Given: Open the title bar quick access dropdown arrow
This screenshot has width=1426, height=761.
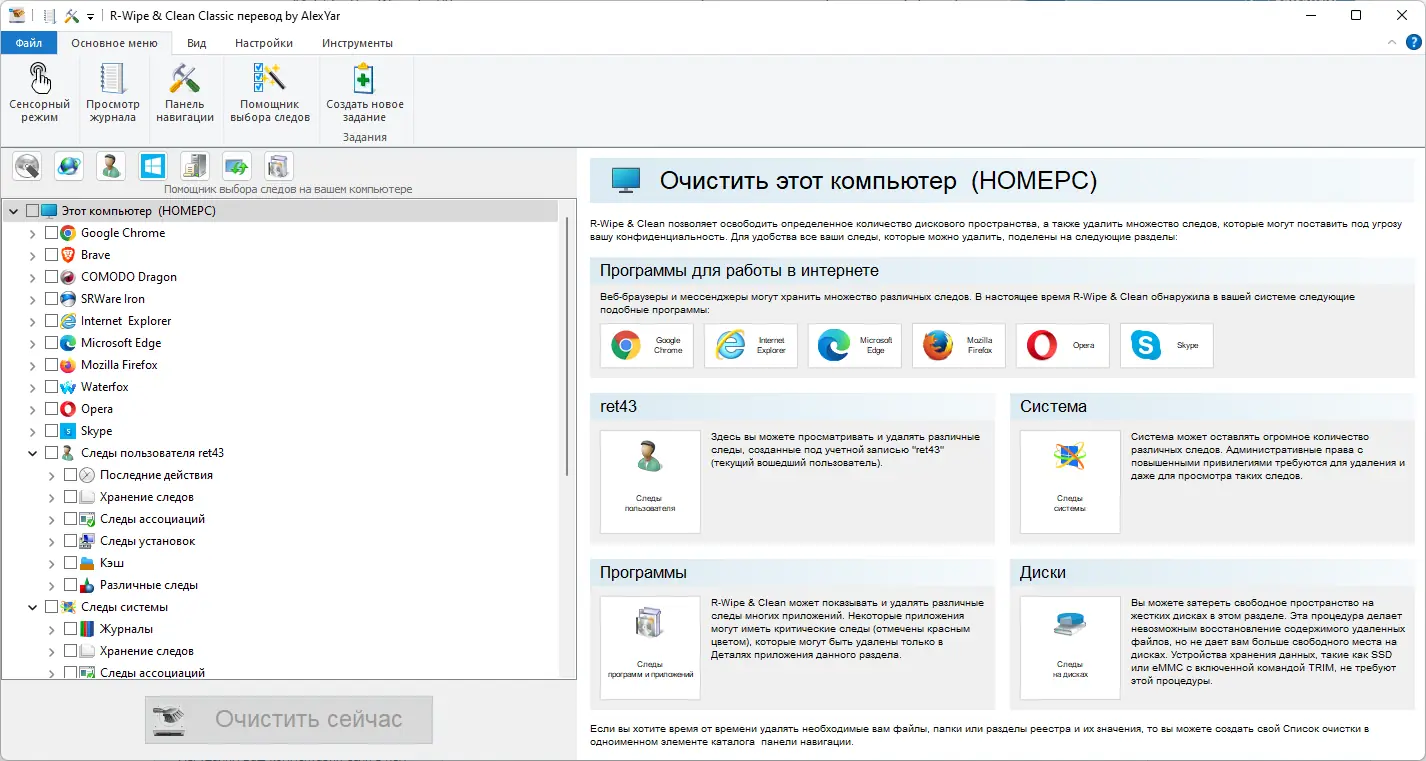Looking at the screenshot, I should [x=90, y=17].
